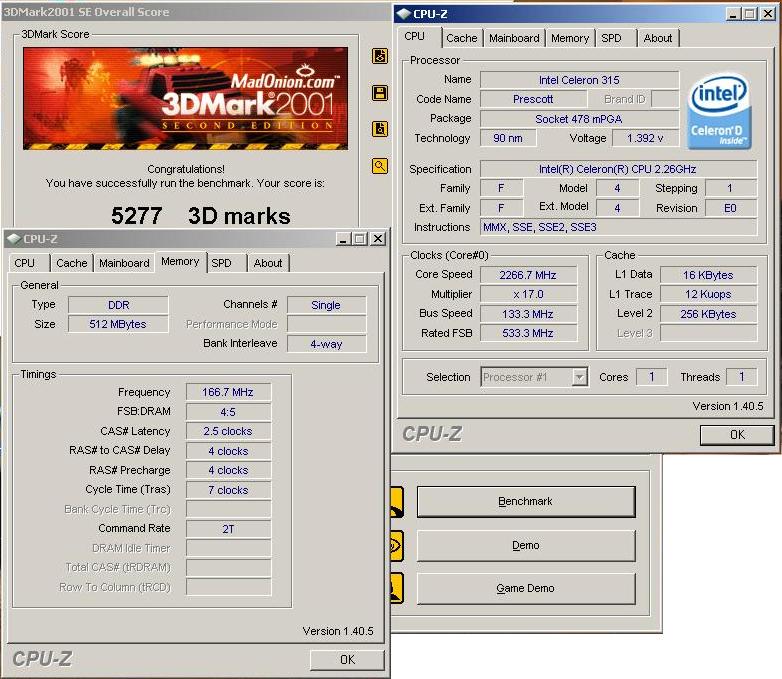Viewport: 782px width, 679px height.
Task: Click the yellow eye icon beside the Demo button
Action: click(x=397, y=545)
